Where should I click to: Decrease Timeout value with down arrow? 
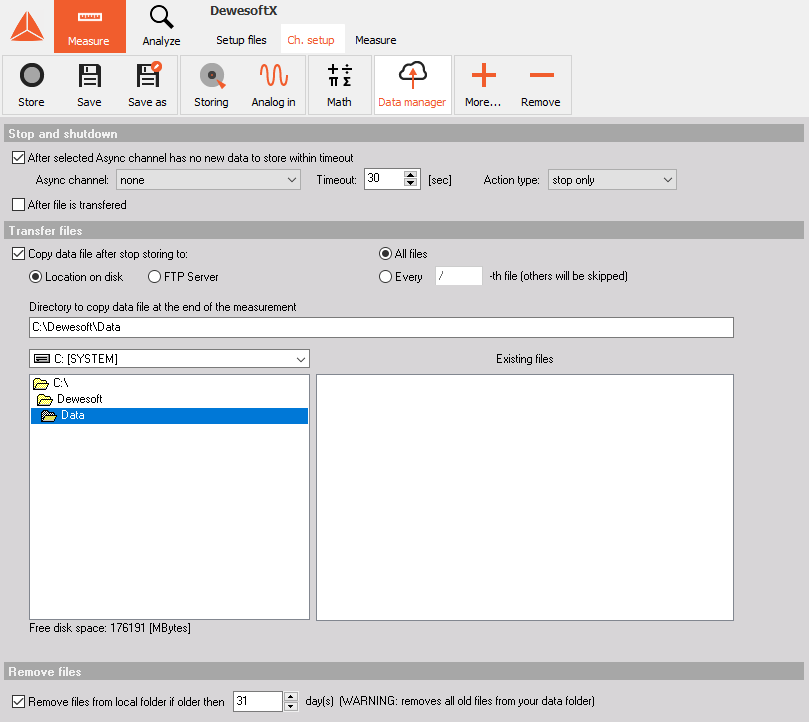coord(411,183)
